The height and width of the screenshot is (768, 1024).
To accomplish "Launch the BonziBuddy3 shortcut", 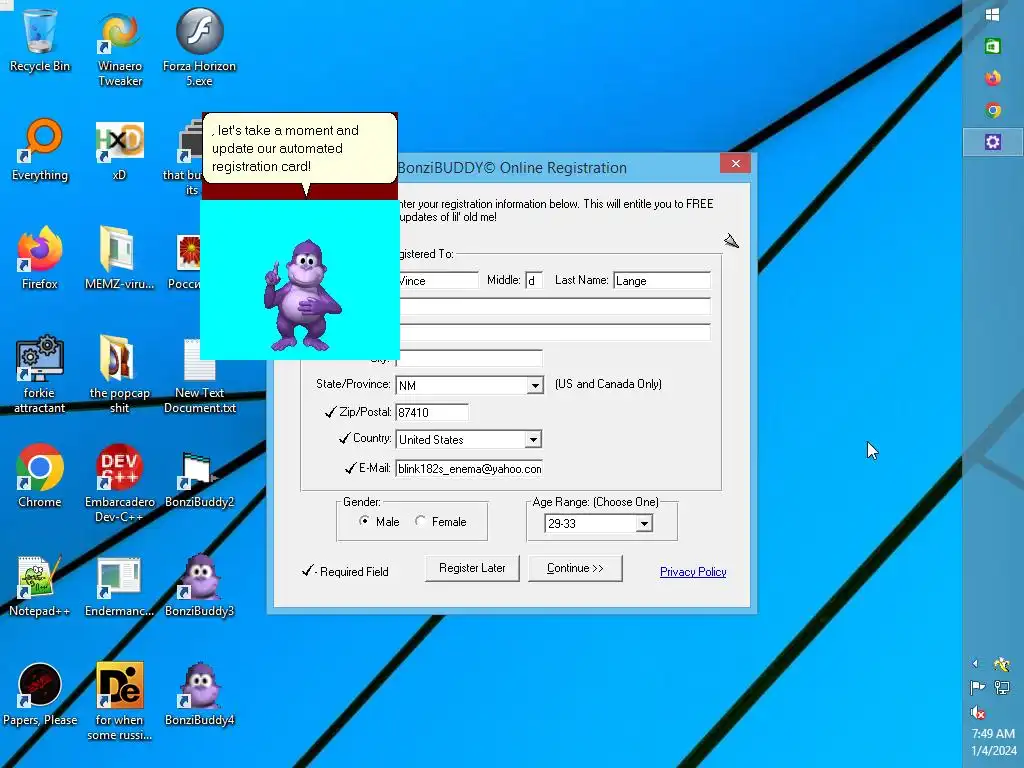I will coord(199,586).
